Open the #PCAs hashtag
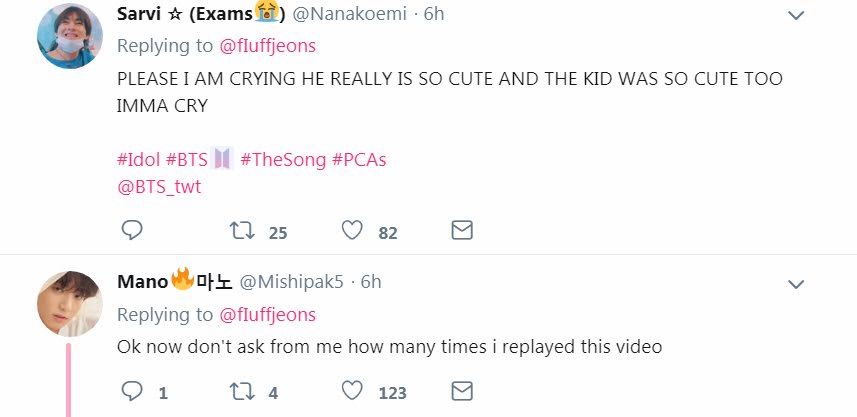This screenshot has width=857, height=417. pos(358,158)
